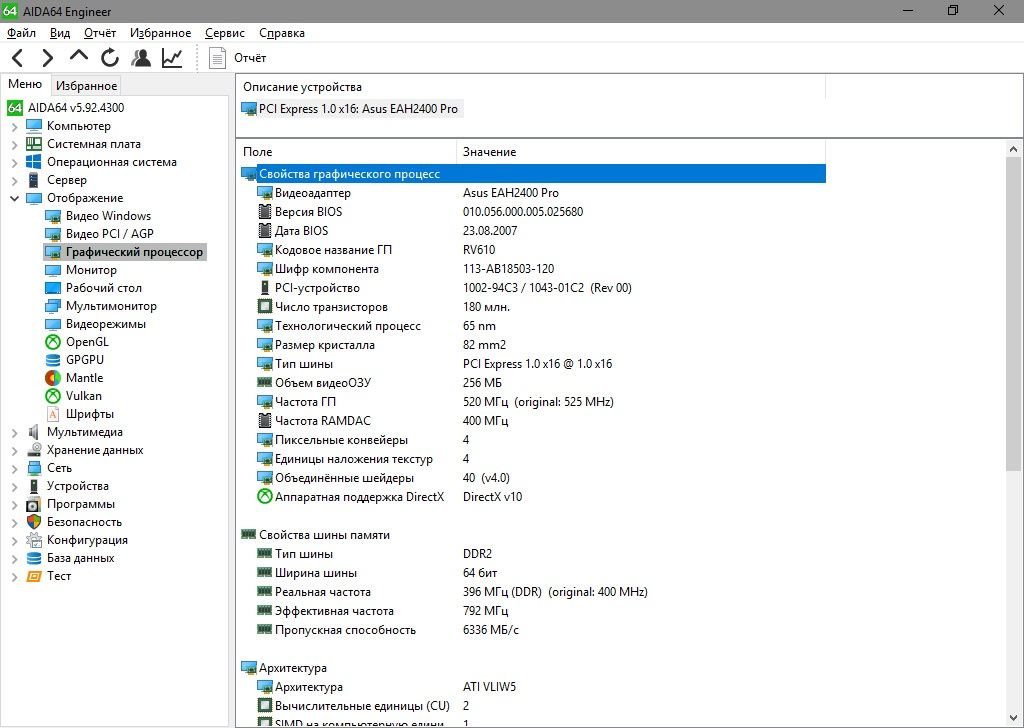1024x728 pixels.
Task: Select Монитор in the tree
Action: [91, 270]
